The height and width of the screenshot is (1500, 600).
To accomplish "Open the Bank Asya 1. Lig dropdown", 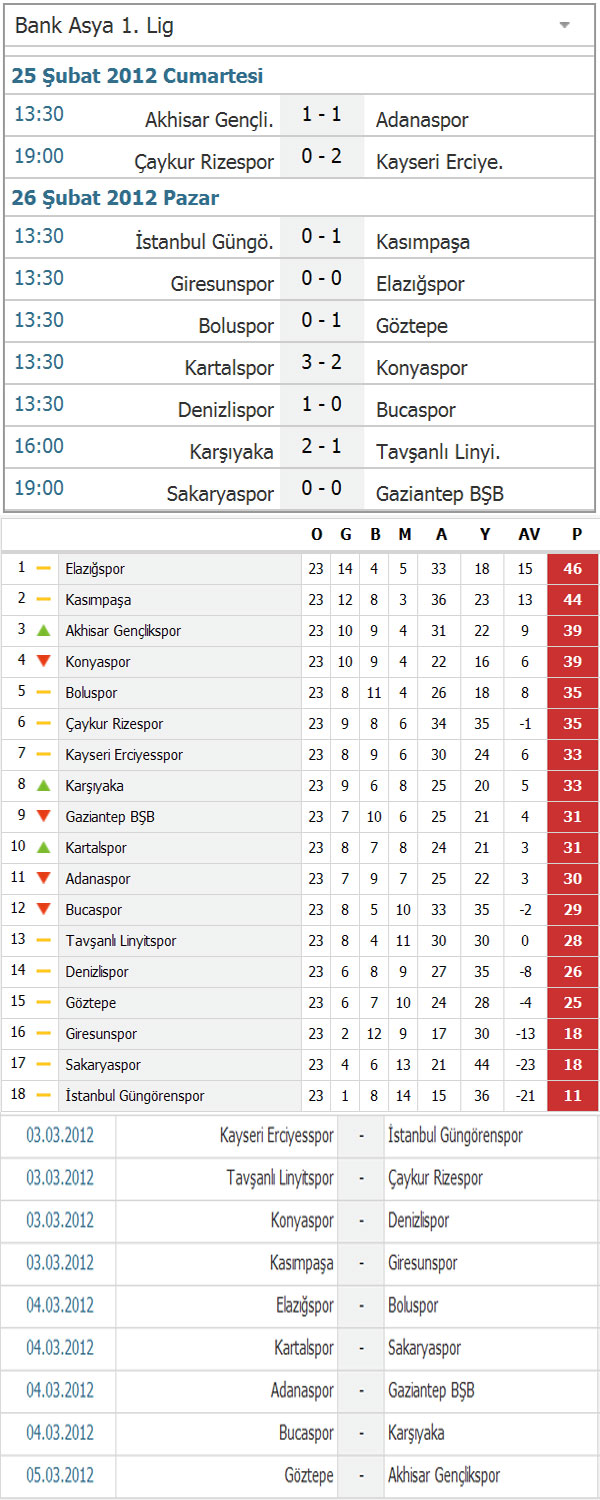I will pyautogui.click(x=298, y=26).
